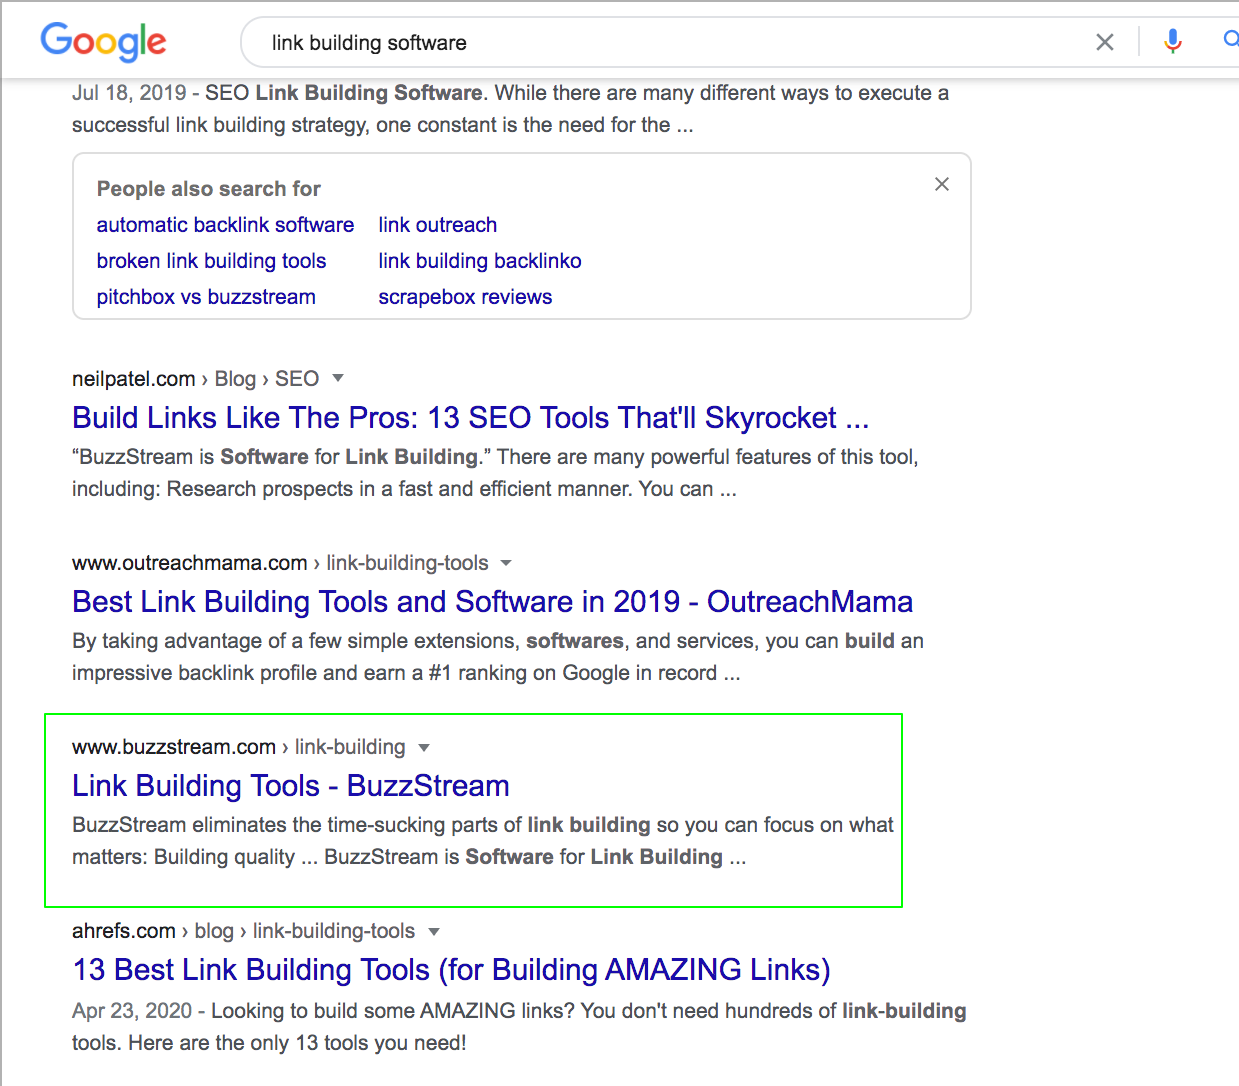Open the automatic backlink software suggestion
The height and width of the screenshot is (1086, 1239).
coord(225,225)
